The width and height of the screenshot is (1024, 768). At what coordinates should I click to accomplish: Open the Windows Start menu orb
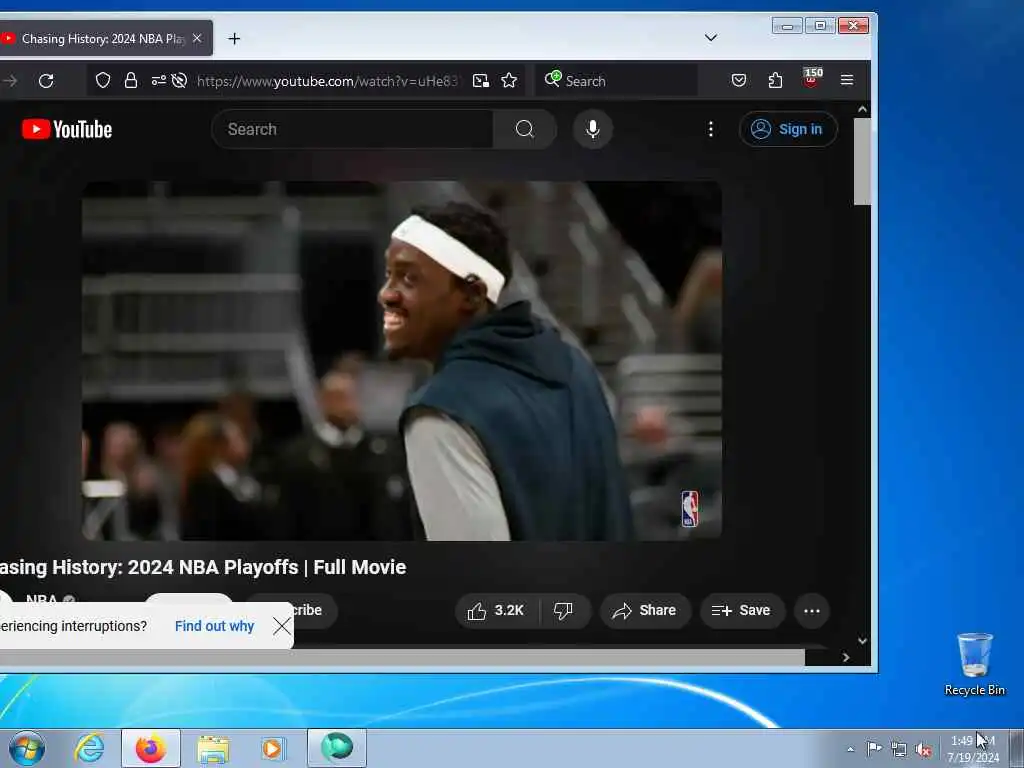pyautogui.click(x=27, y=748)
